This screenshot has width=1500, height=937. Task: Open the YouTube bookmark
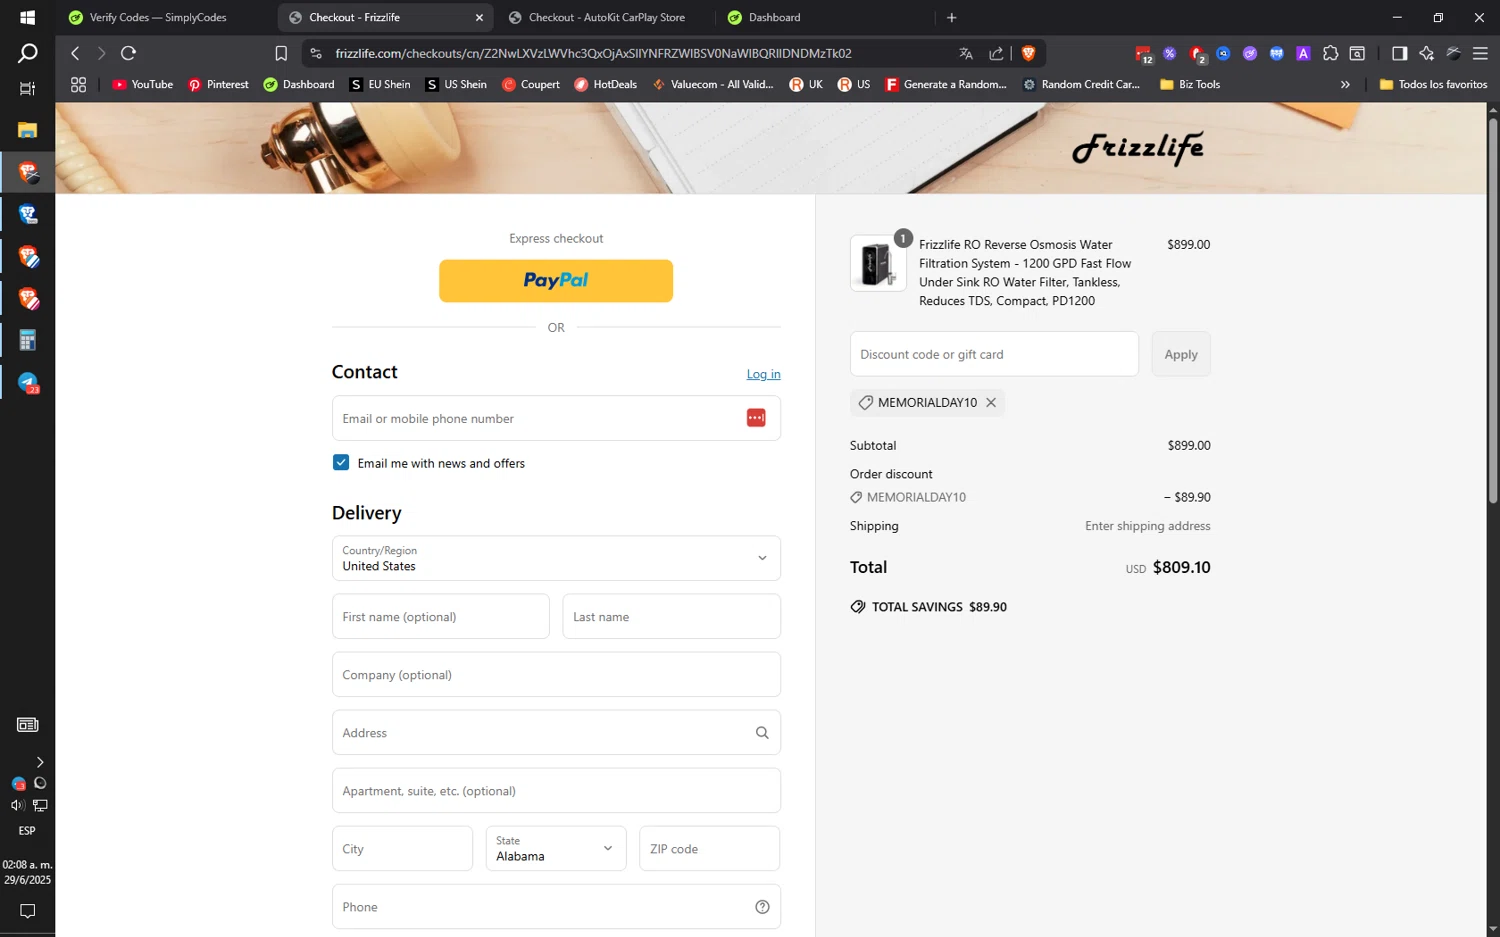tap(143, 84)
